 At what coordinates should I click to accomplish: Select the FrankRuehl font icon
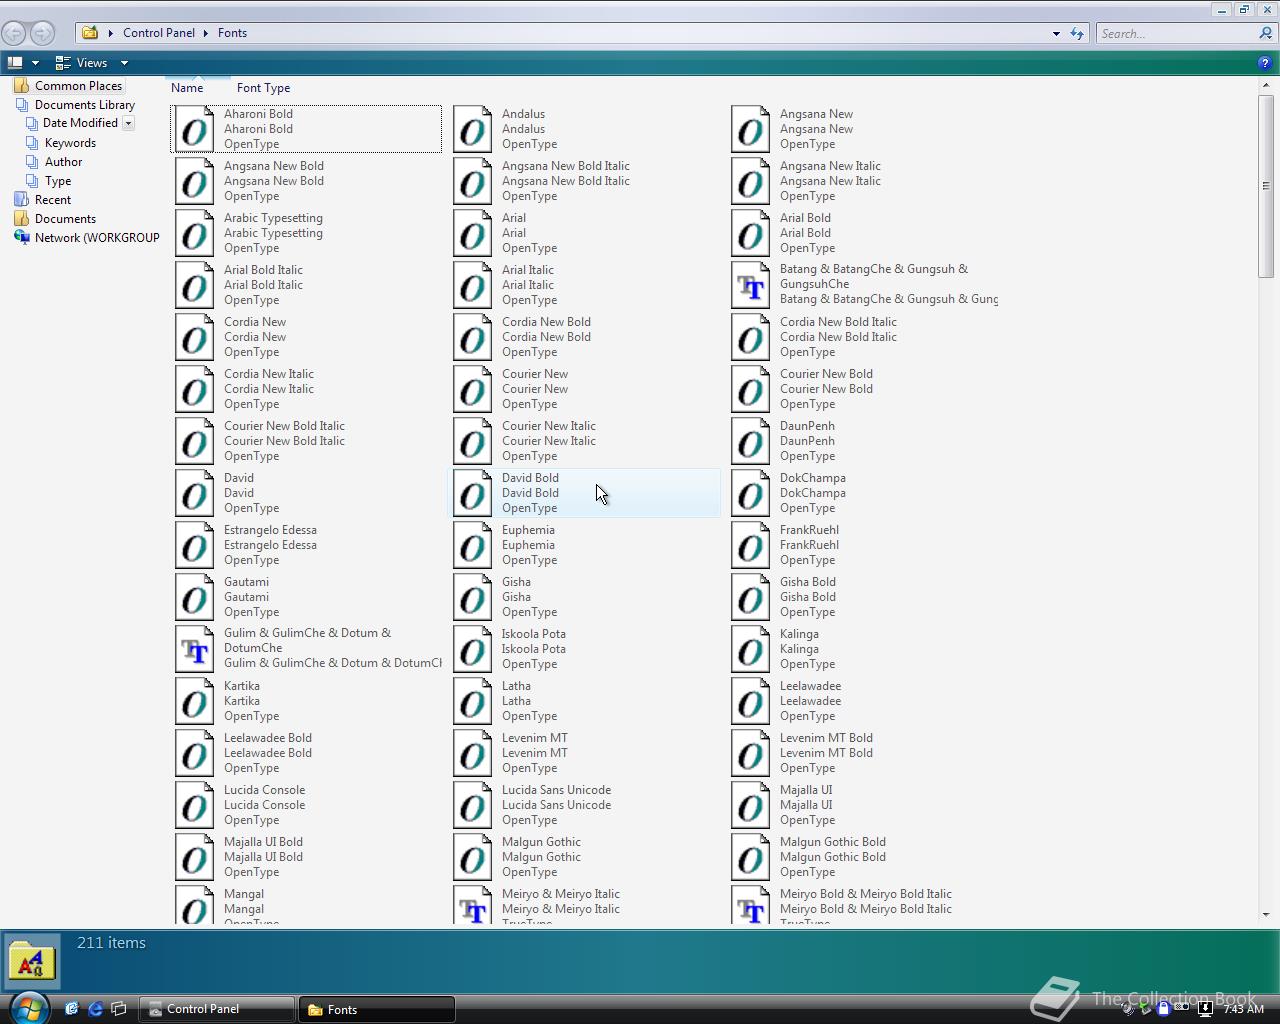pyautogui.click(x=751, y=545)
